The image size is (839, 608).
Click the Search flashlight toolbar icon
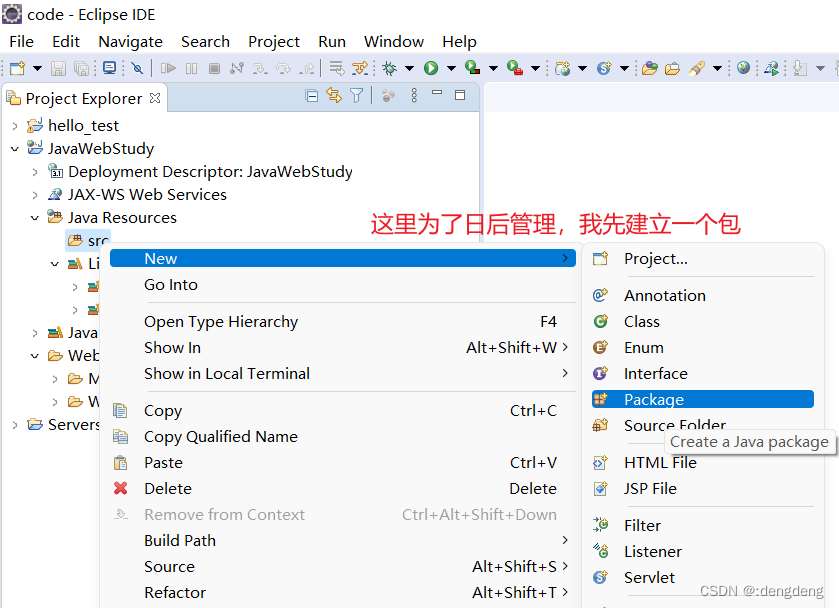pyautogui.click(x=697, y=68)
